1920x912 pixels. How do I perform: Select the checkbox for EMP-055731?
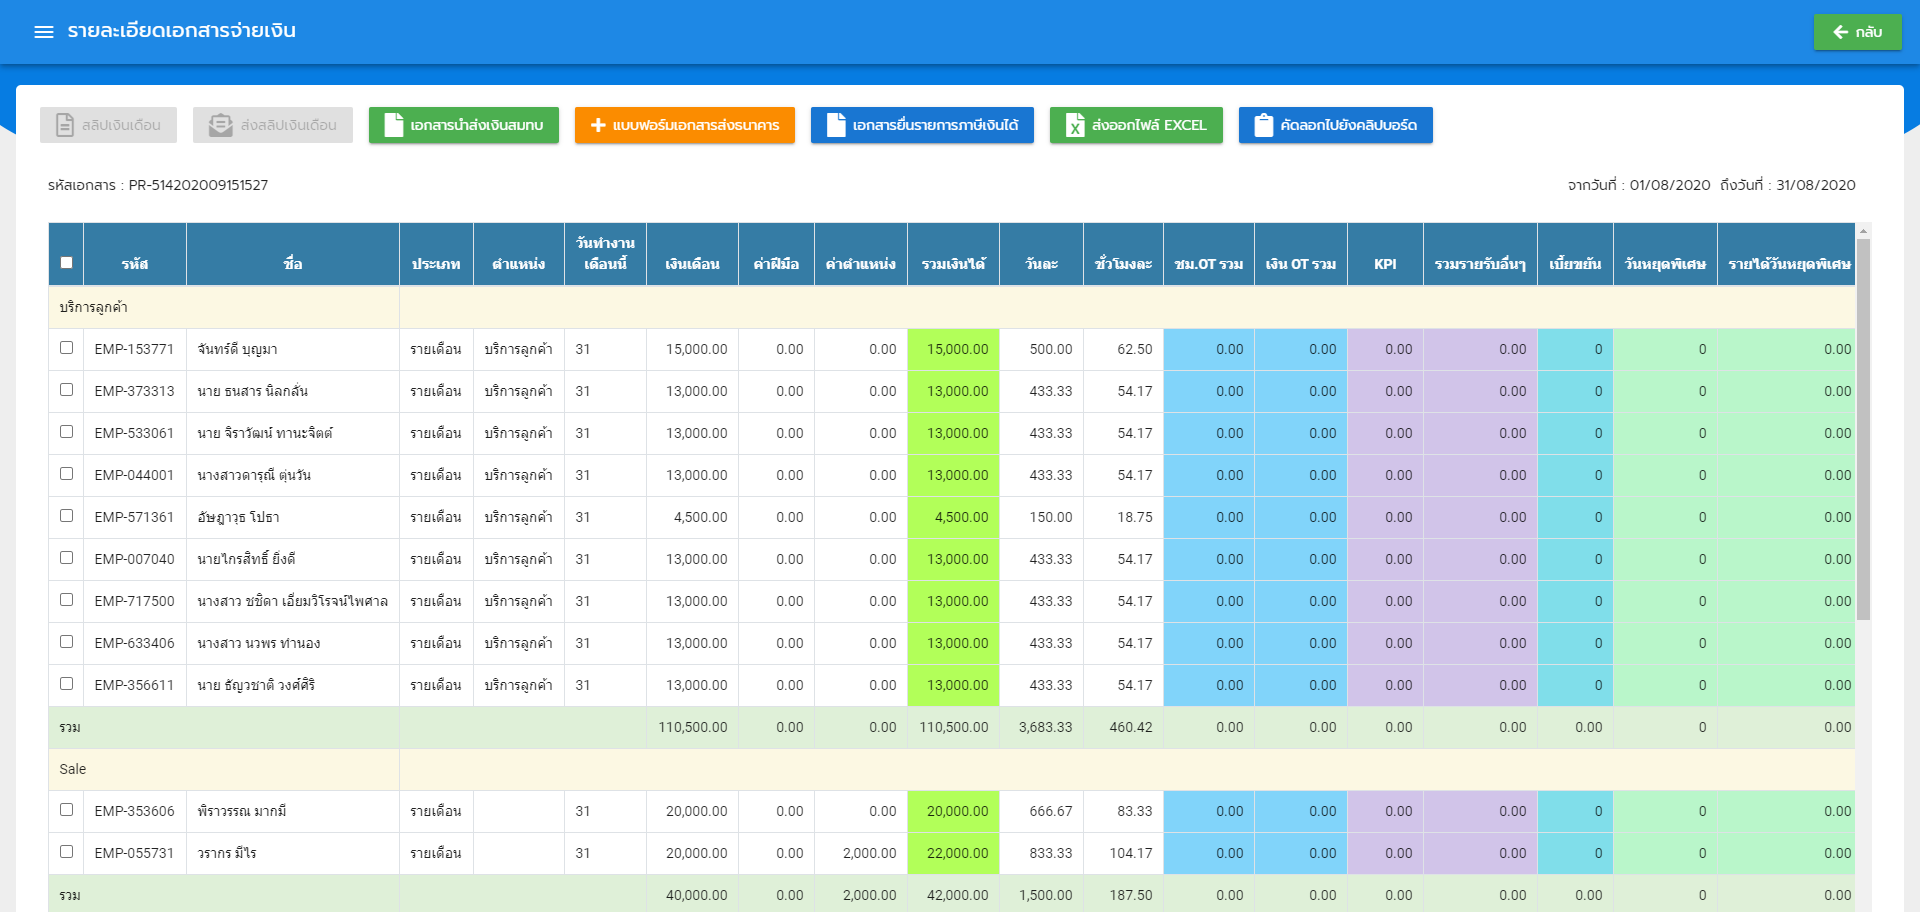[66, 852]
